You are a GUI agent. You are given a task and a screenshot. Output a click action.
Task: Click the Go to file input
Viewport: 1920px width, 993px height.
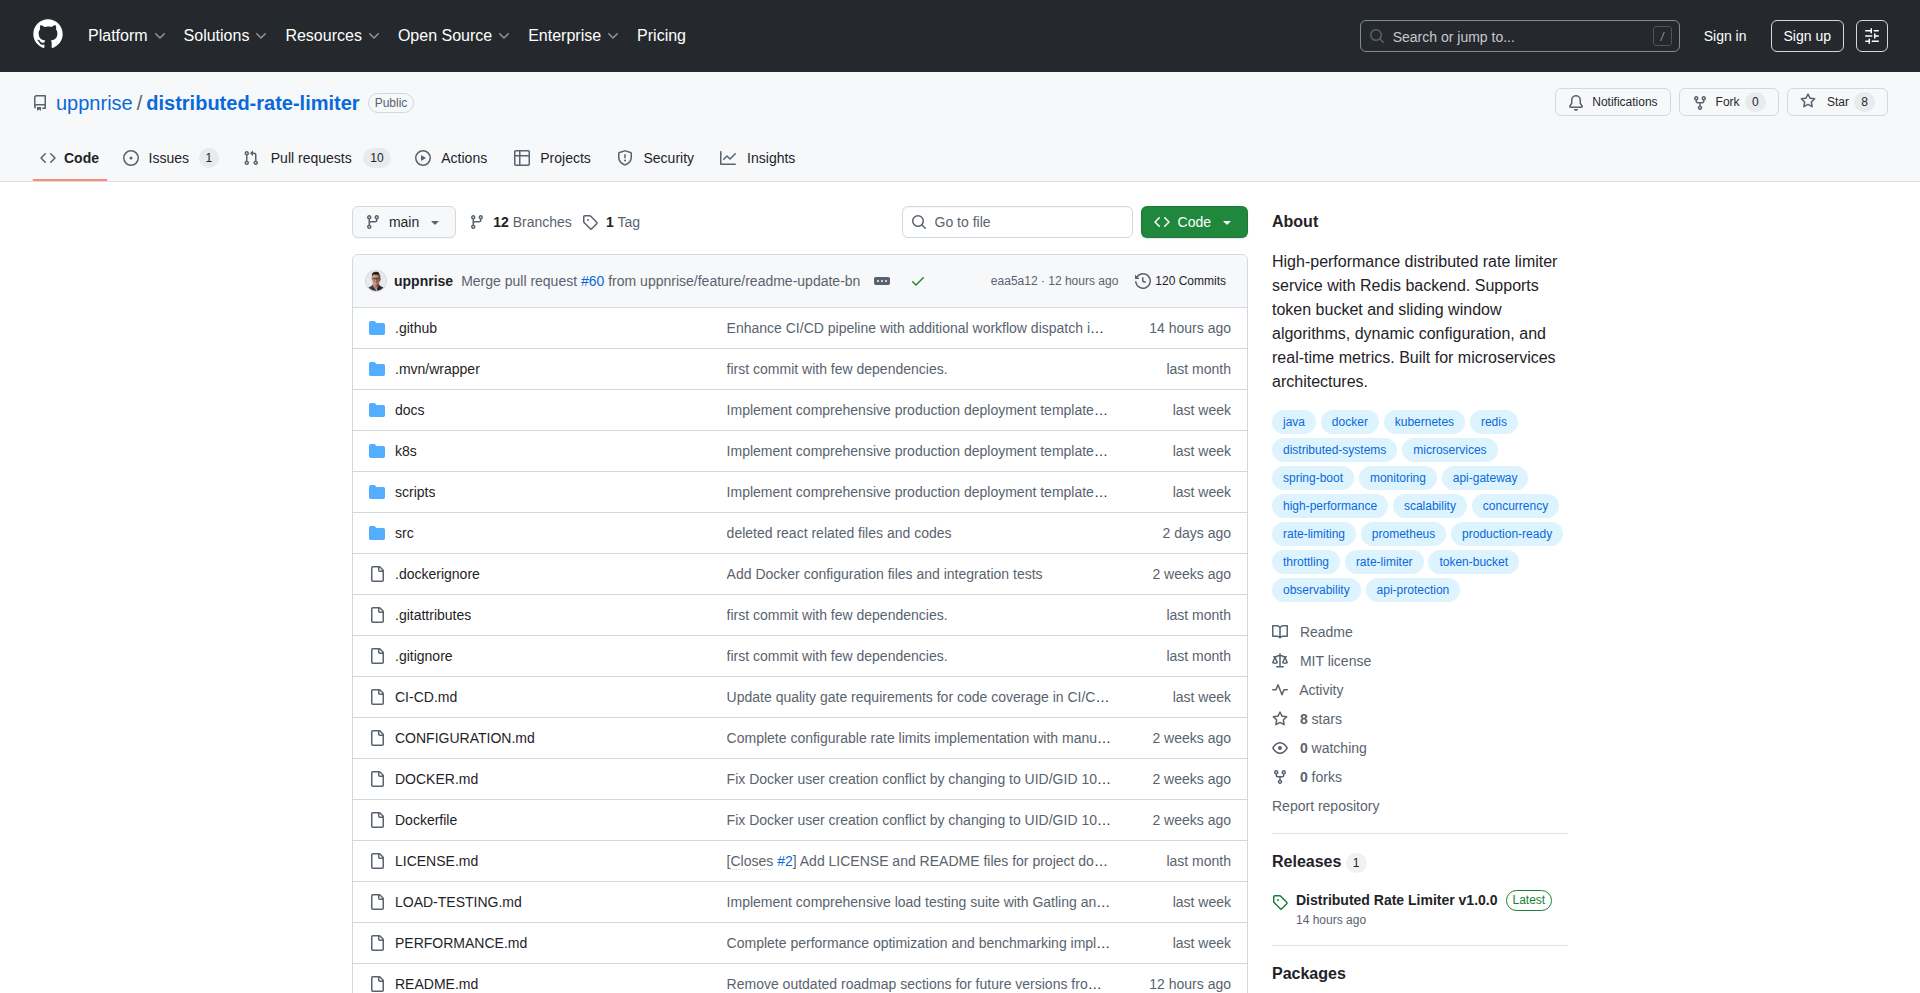(1017, 222)
